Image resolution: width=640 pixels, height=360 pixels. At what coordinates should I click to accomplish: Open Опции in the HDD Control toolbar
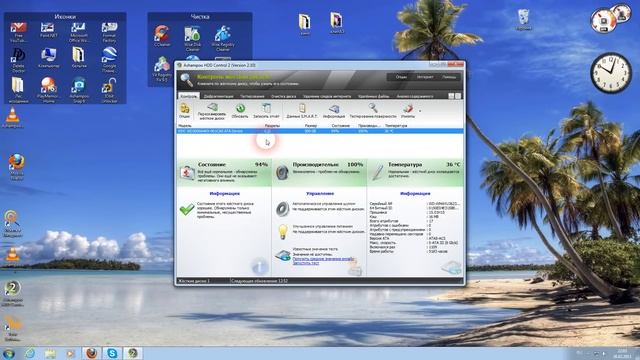[184, 111]
